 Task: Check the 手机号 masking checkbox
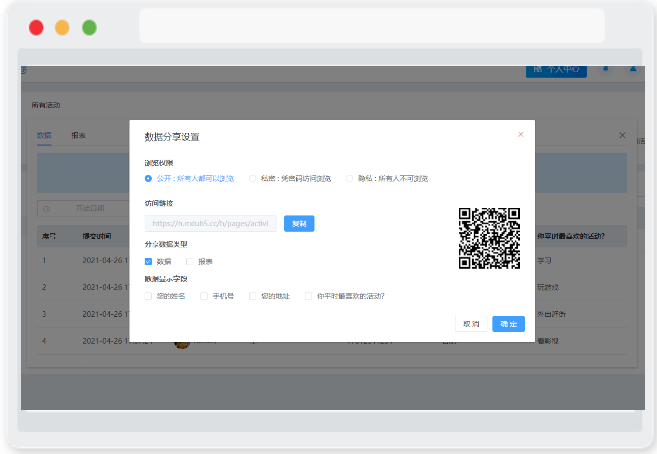(x=204, y=296)
